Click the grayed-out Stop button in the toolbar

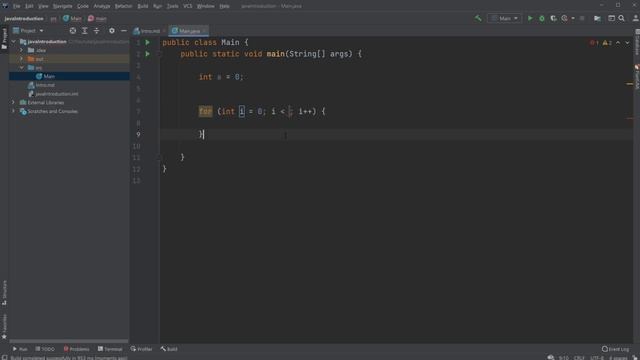[582, 18]
